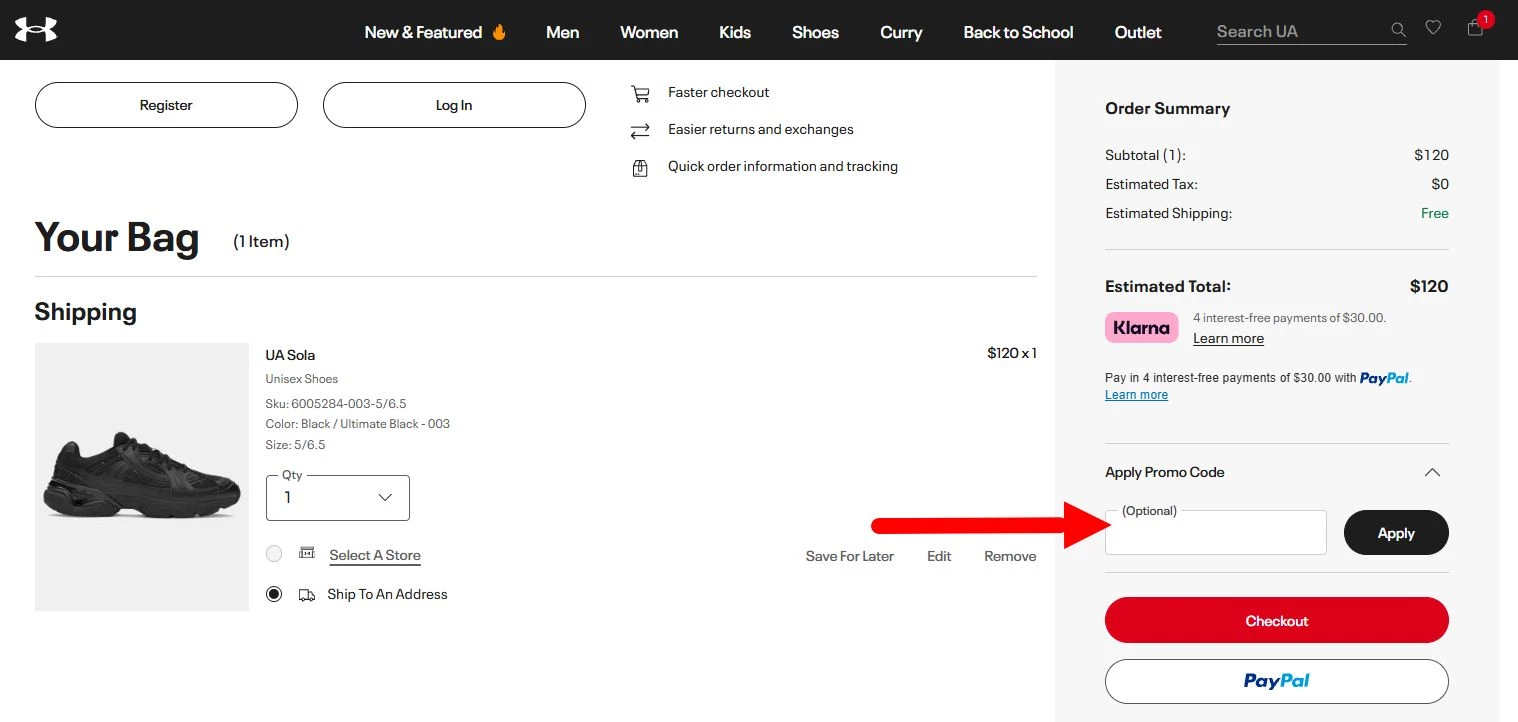Click the $120 x 1 price text
Image resolution: width=1518 pixels, height=722 pixels.
[x=1012, y=353]
